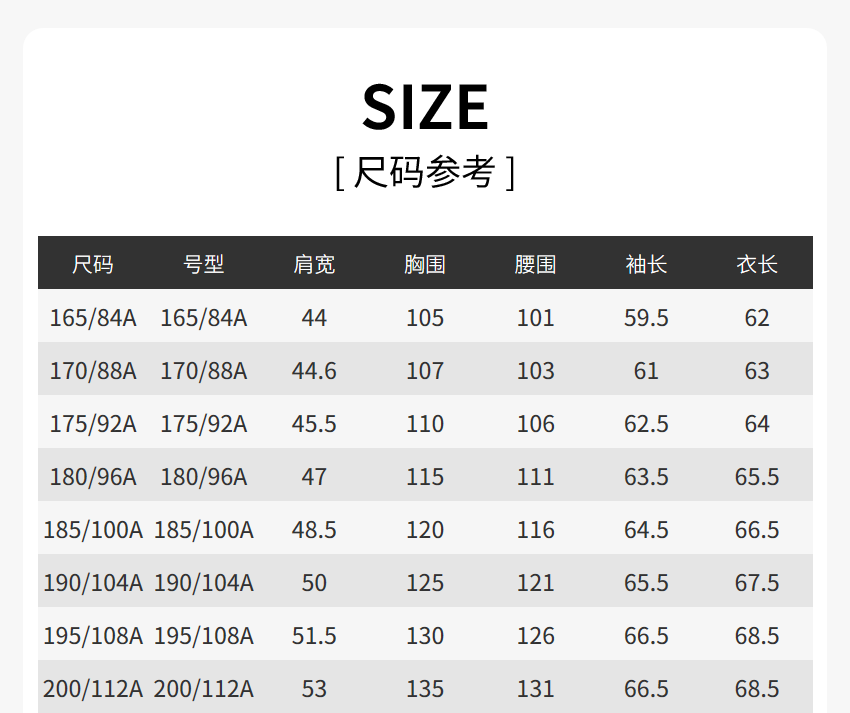Click the 袖长 column header
The image size is (850, 713).
pyautogui.click(x=646, y=264)
